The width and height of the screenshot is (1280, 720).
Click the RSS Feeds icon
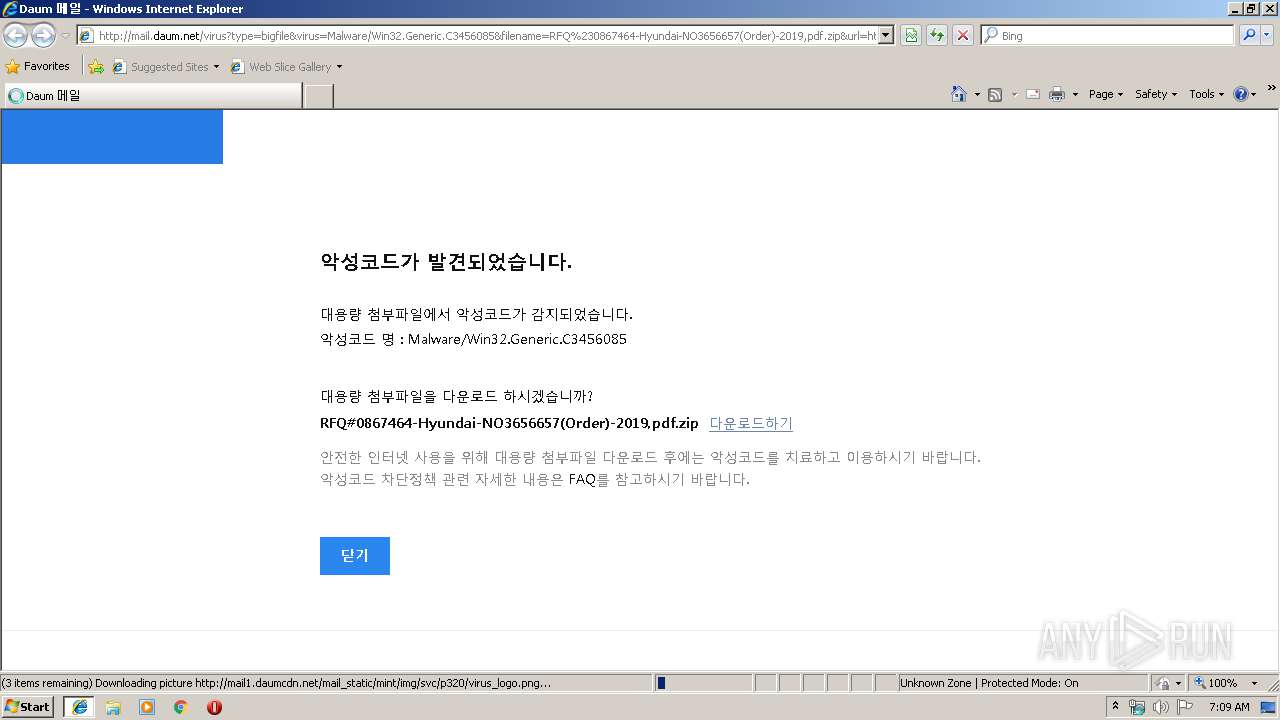995,94
